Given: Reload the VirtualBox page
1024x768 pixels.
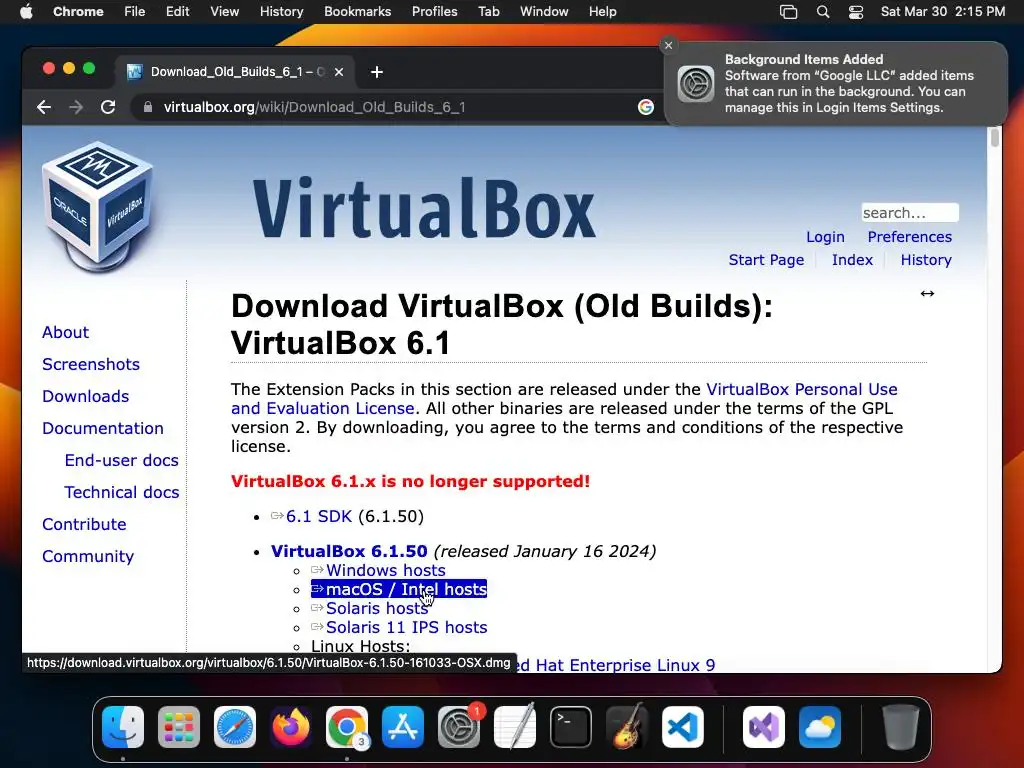Looking at the screenshot, I should point(108,107).
